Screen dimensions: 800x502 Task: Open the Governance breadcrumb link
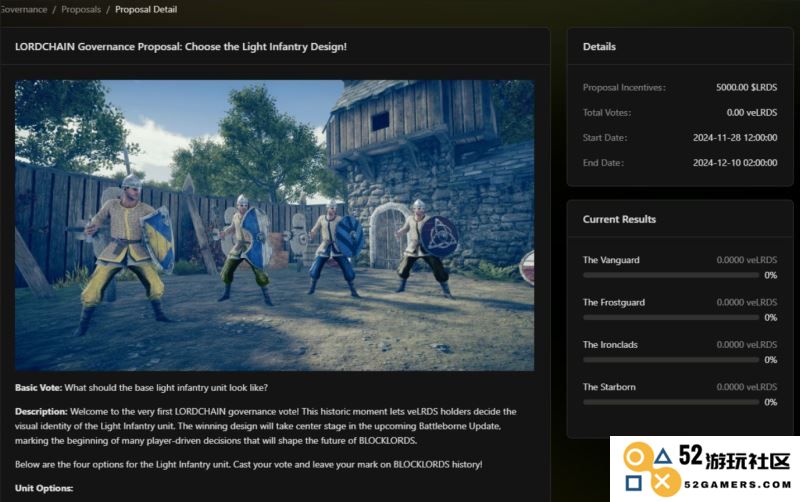(x=23, y=9)
